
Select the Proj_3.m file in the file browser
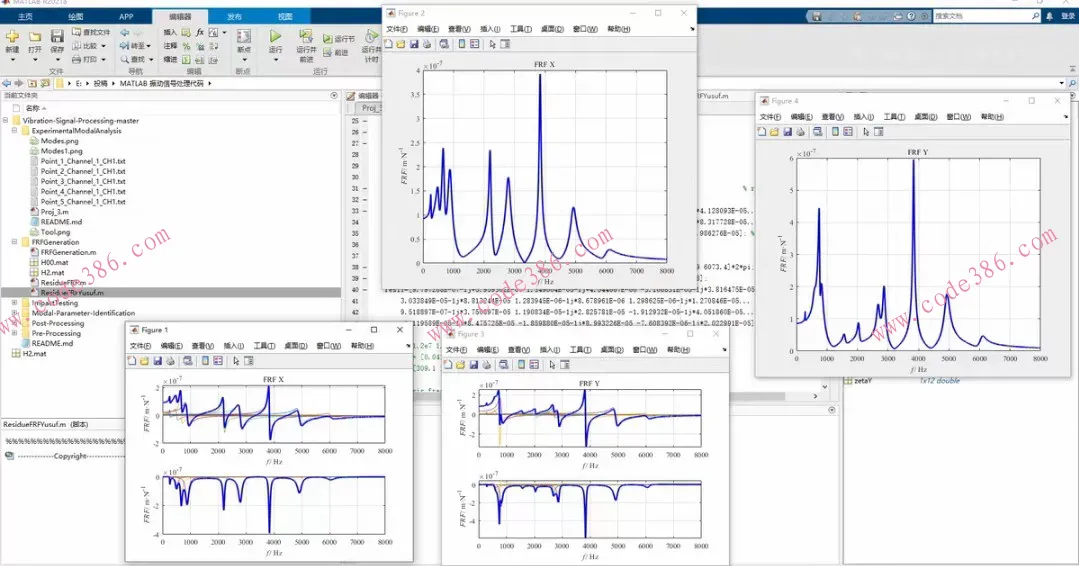tap(55, 212)
